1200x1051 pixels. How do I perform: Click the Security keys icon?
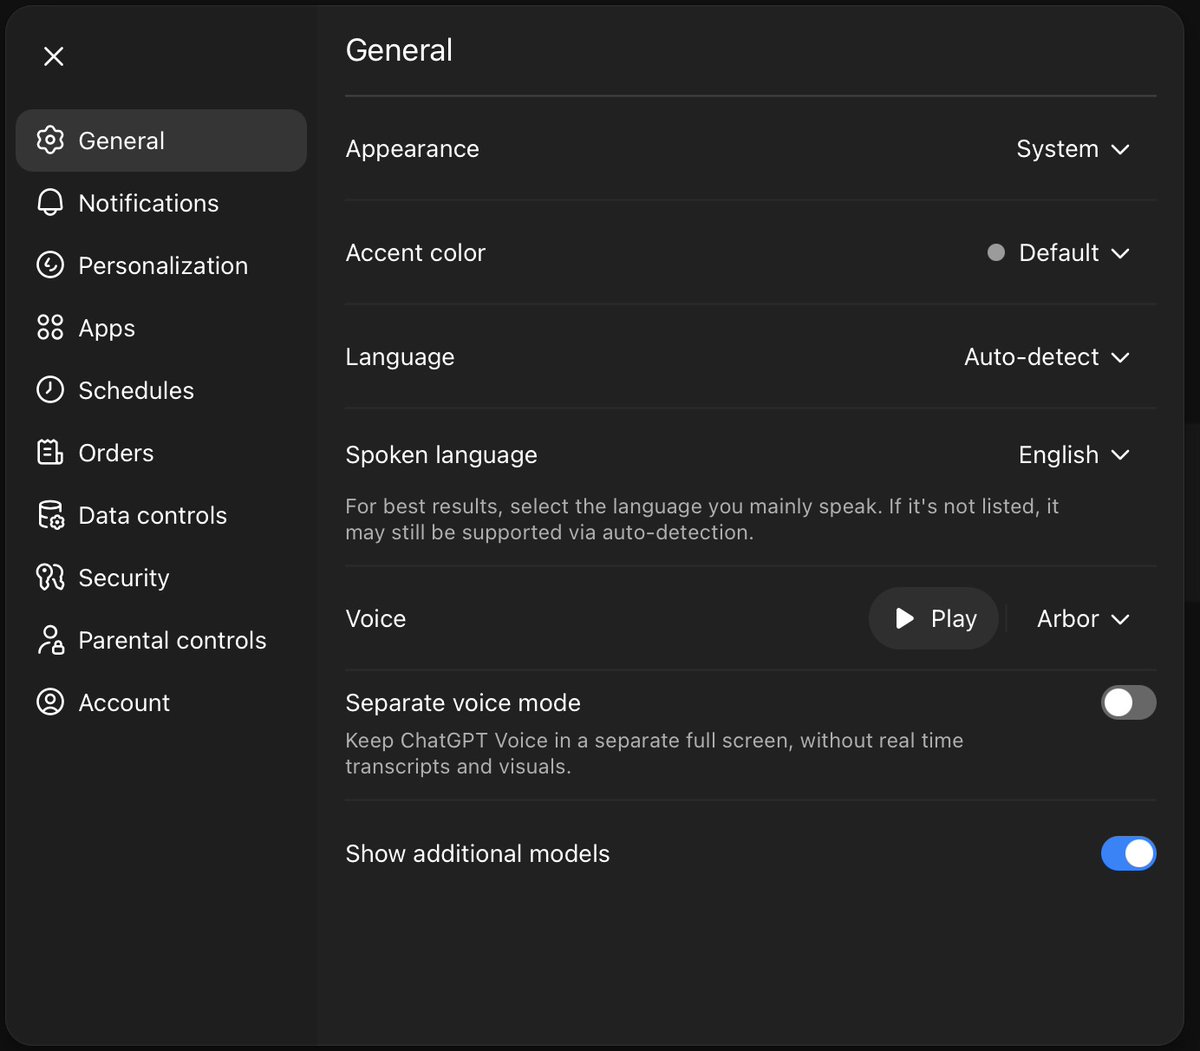(x=50, y=578)
